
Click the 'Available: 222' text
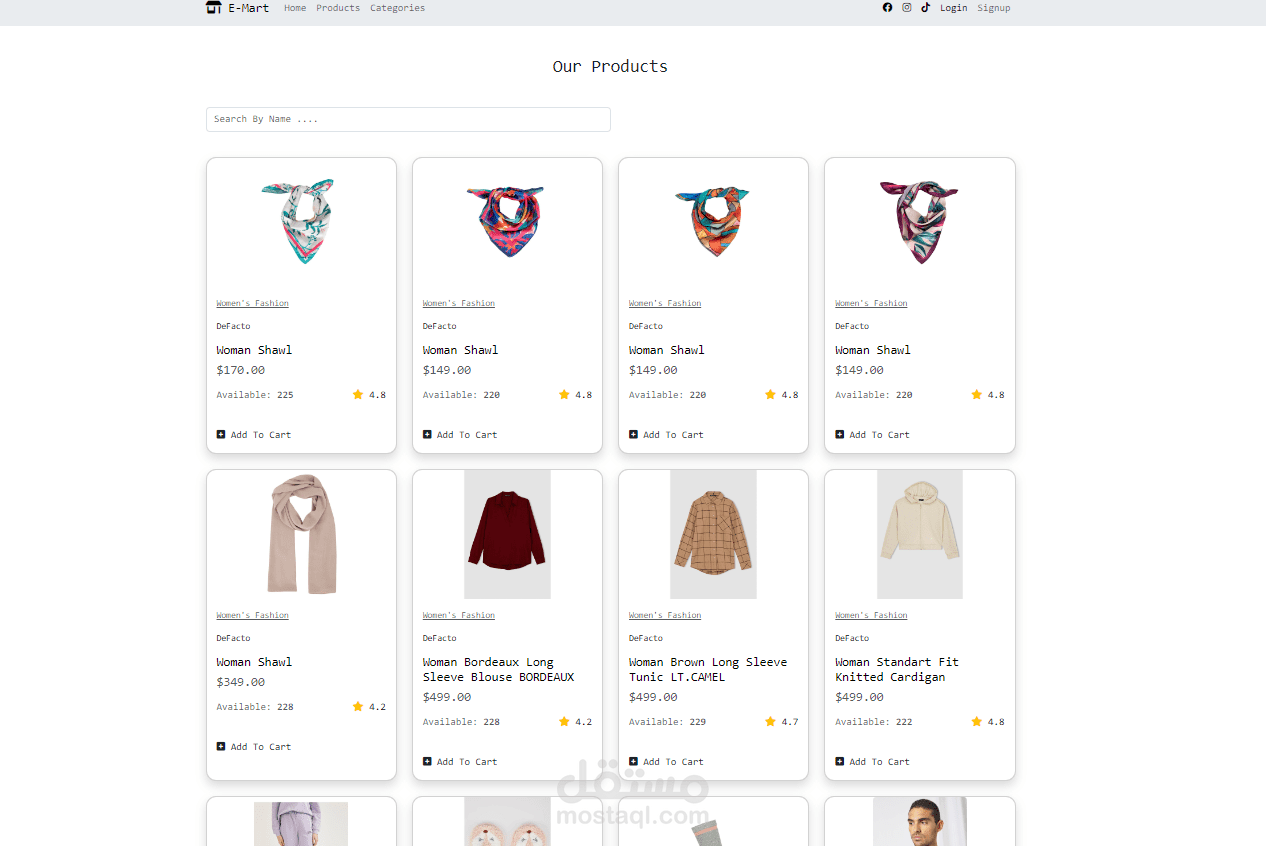pos(874,722)
